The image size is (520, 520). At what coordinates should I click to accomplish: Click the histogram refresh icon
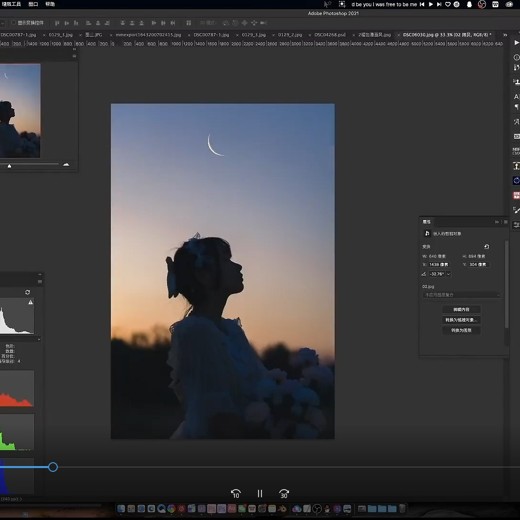click(28, 292)
